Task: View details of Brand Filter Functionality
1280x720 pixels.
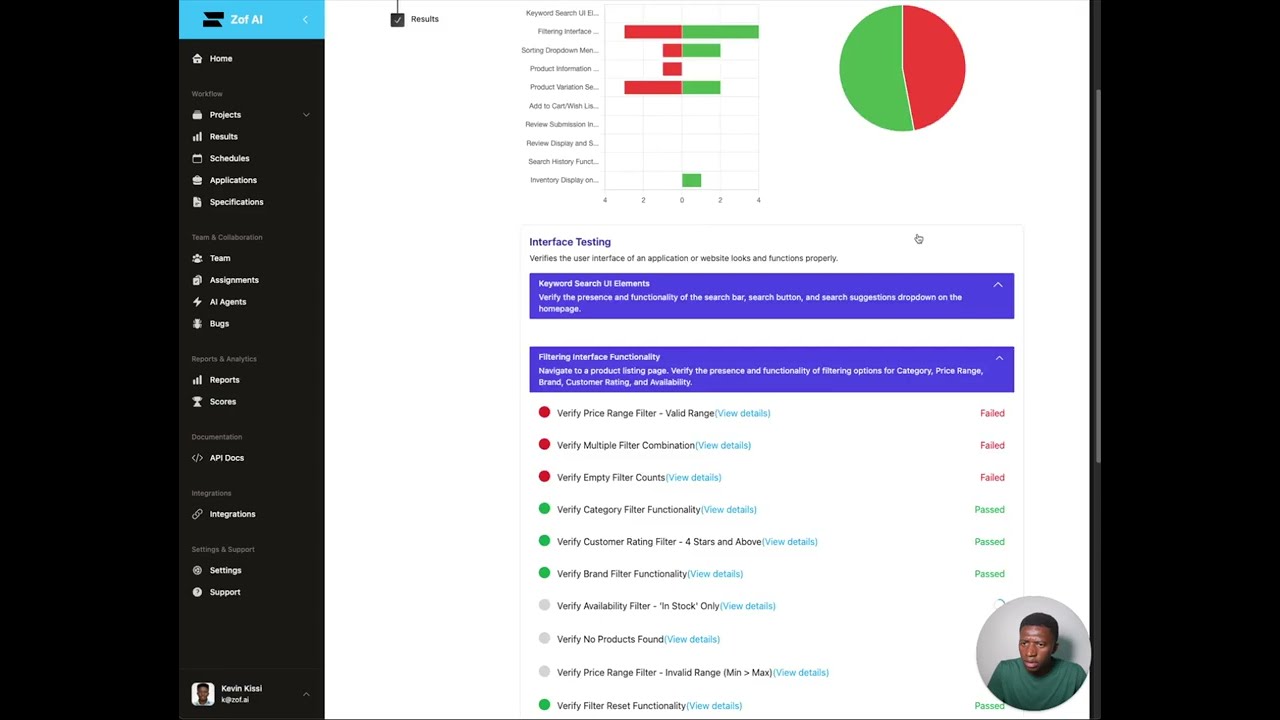Action: pos(715,573)
